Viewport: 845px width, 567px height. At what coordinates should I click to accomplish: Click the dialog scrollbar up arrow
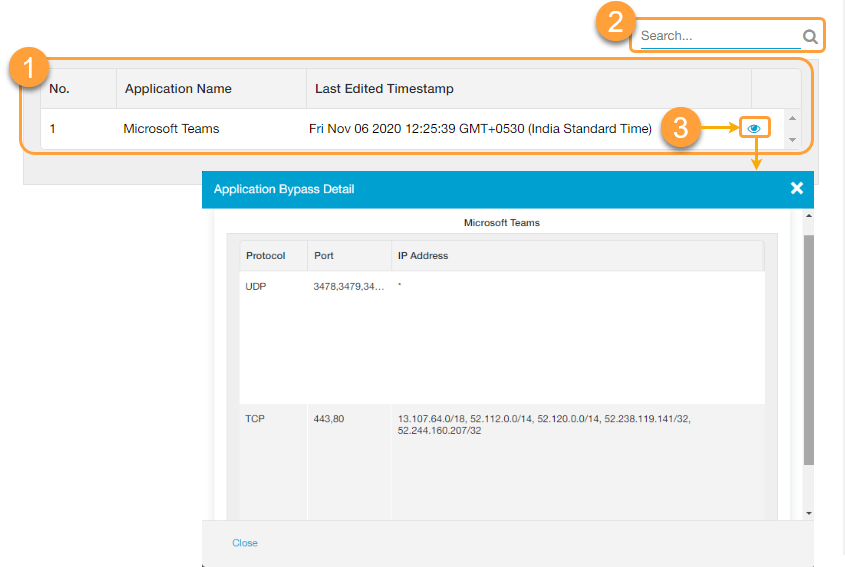point(808,216)
